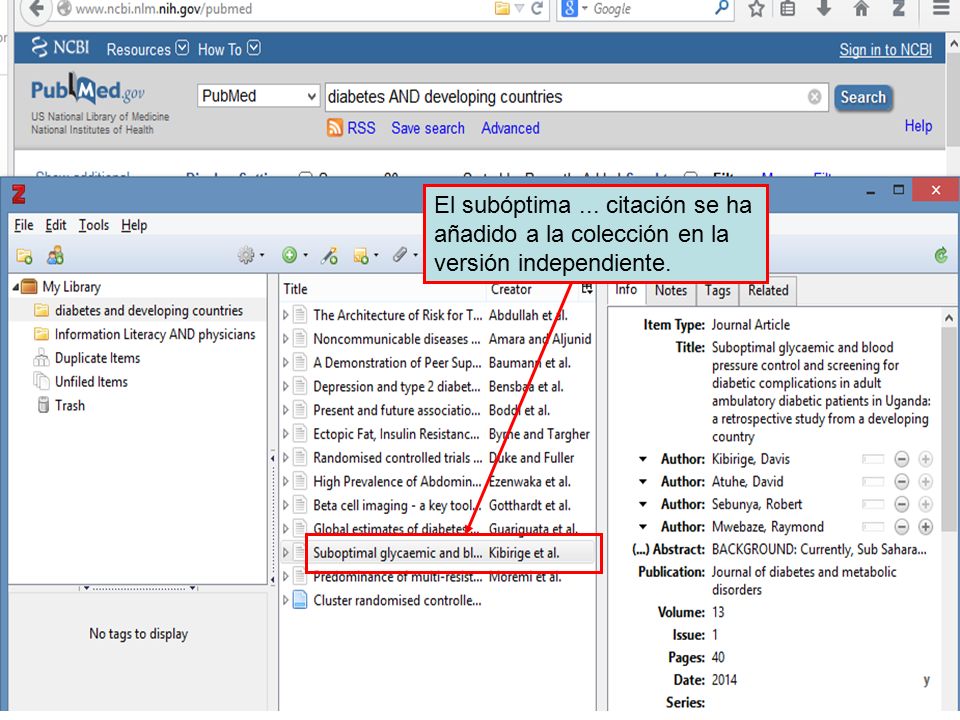The image size is (960, 720).
Task: Open the Zotero Tools menu
Action: pos(94,225)
